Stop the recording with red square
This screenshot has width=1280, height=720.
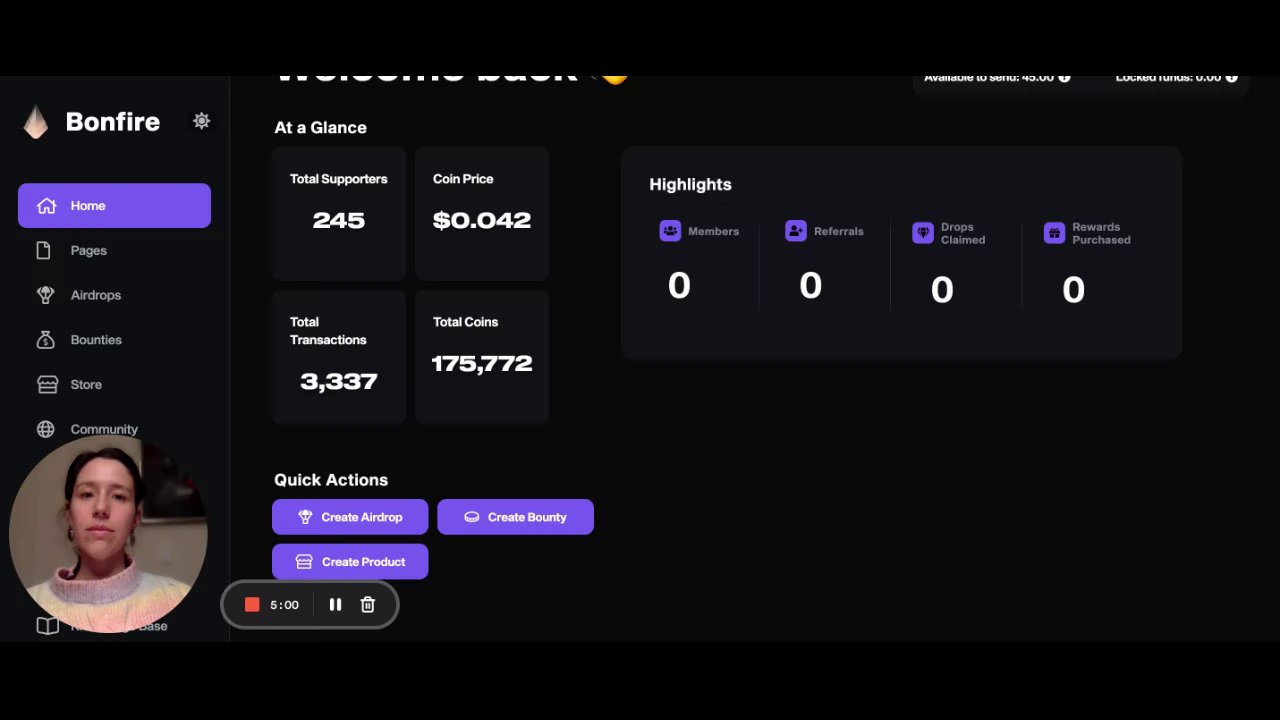pos(252,605)
